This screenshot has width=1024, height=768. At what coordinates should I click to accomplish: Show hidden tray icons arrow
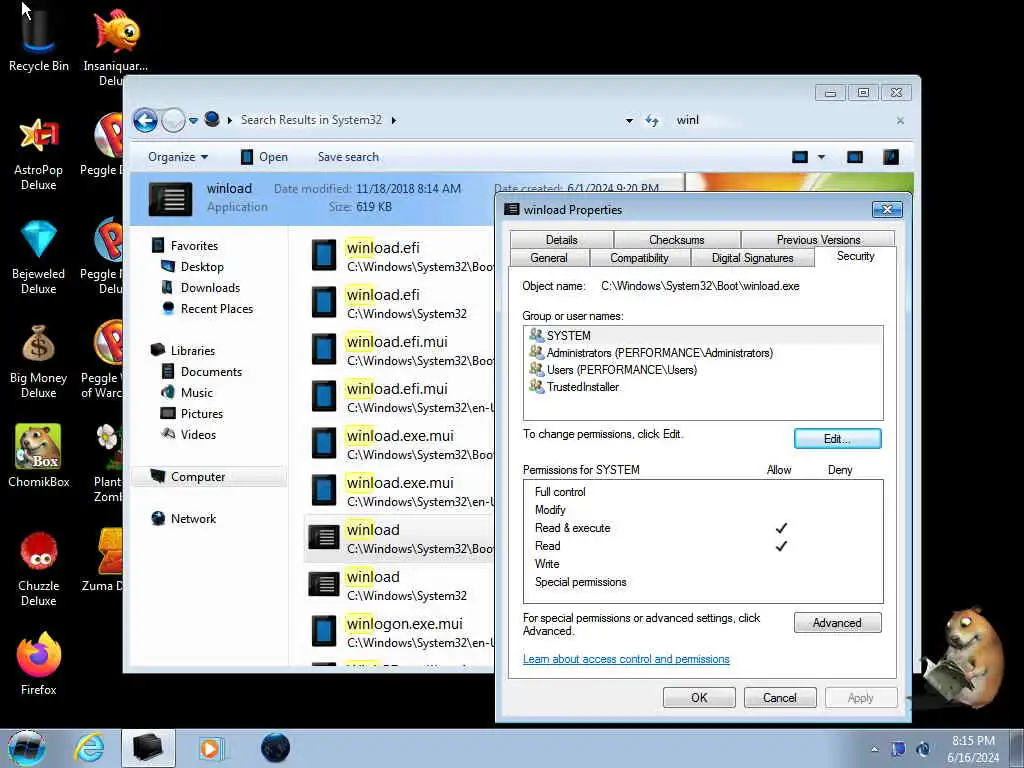pos(874,749)
